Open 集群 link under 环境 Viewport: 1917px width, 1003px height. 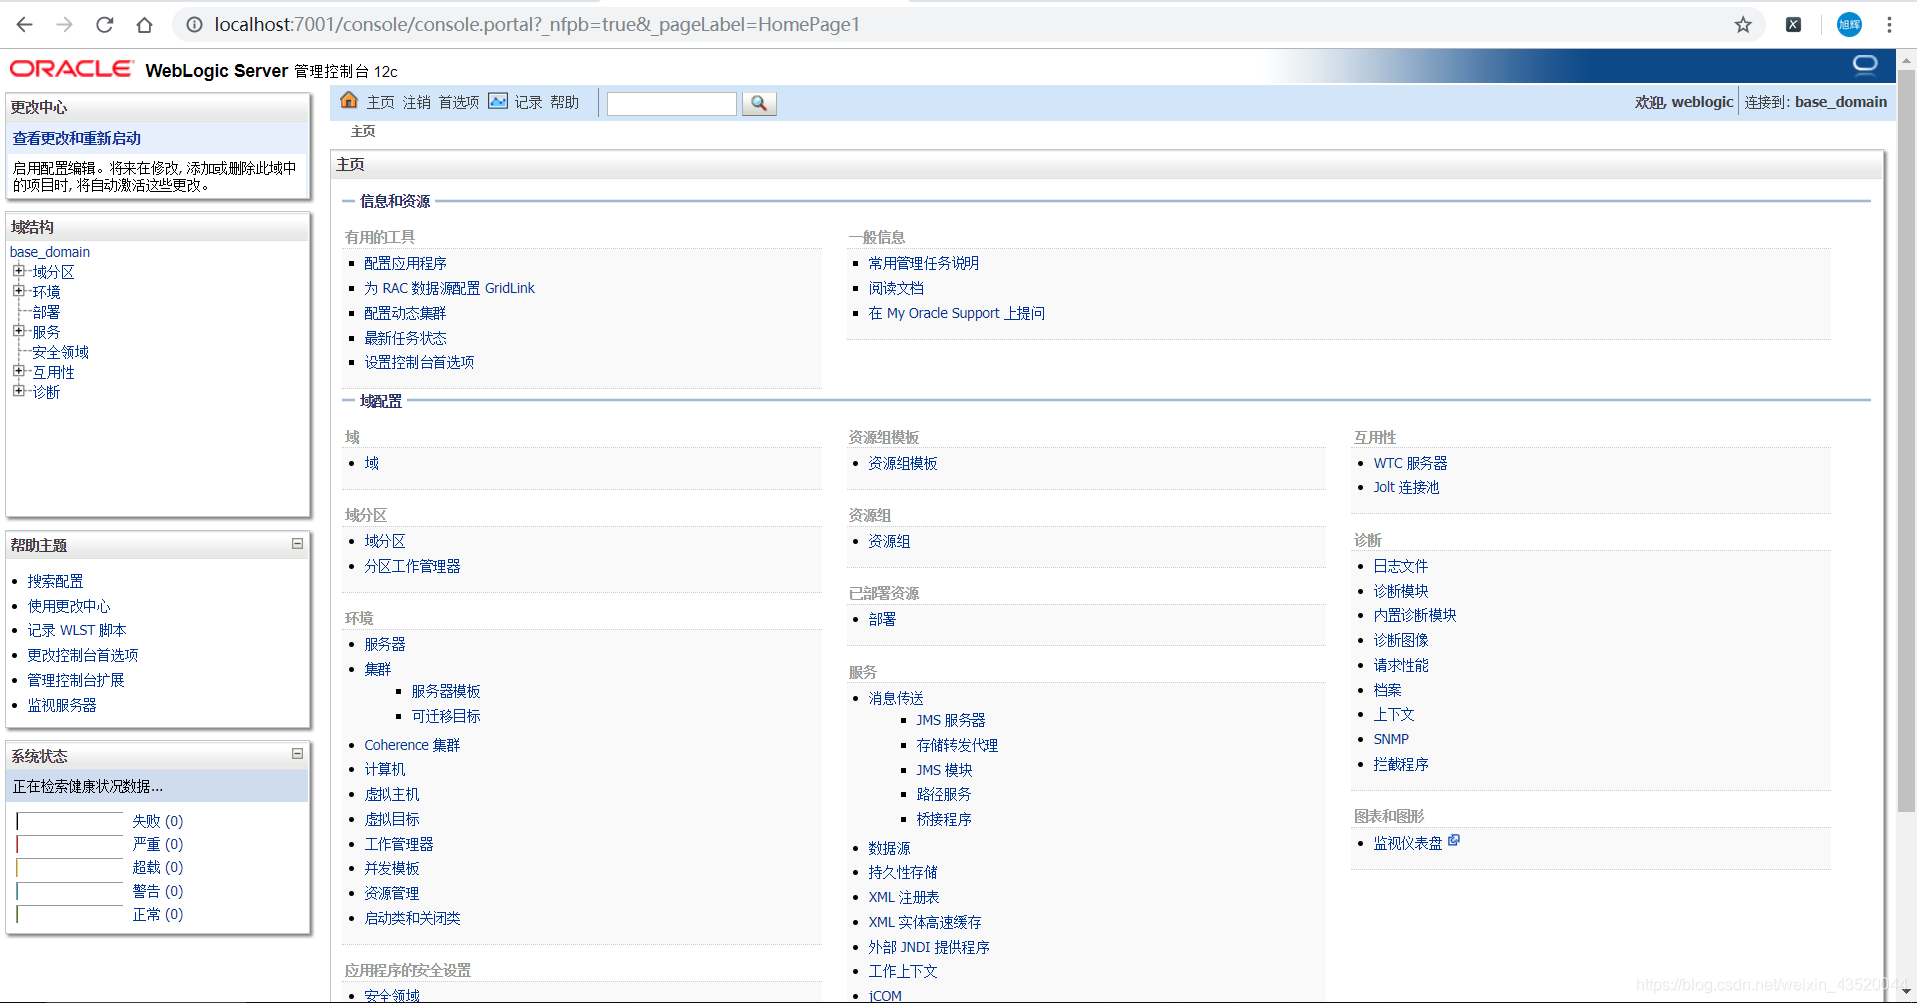pos(377,669)
